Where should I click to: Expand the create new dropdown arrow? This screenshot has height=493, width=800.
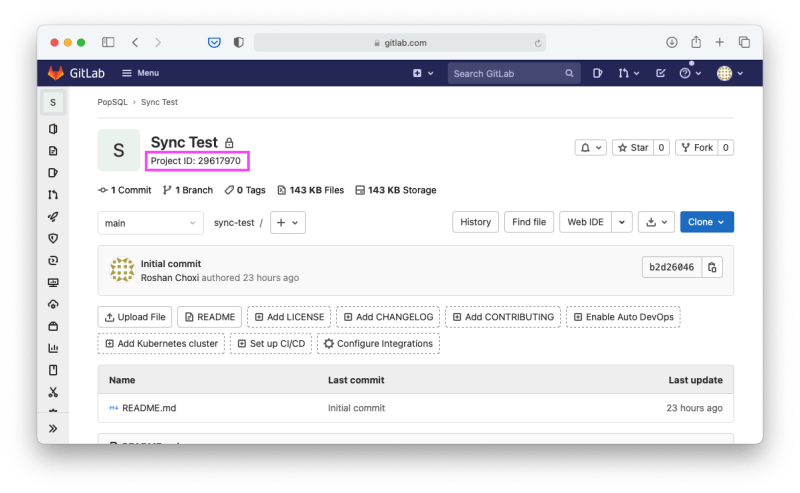pyautogui.click(x=431, y=73)
